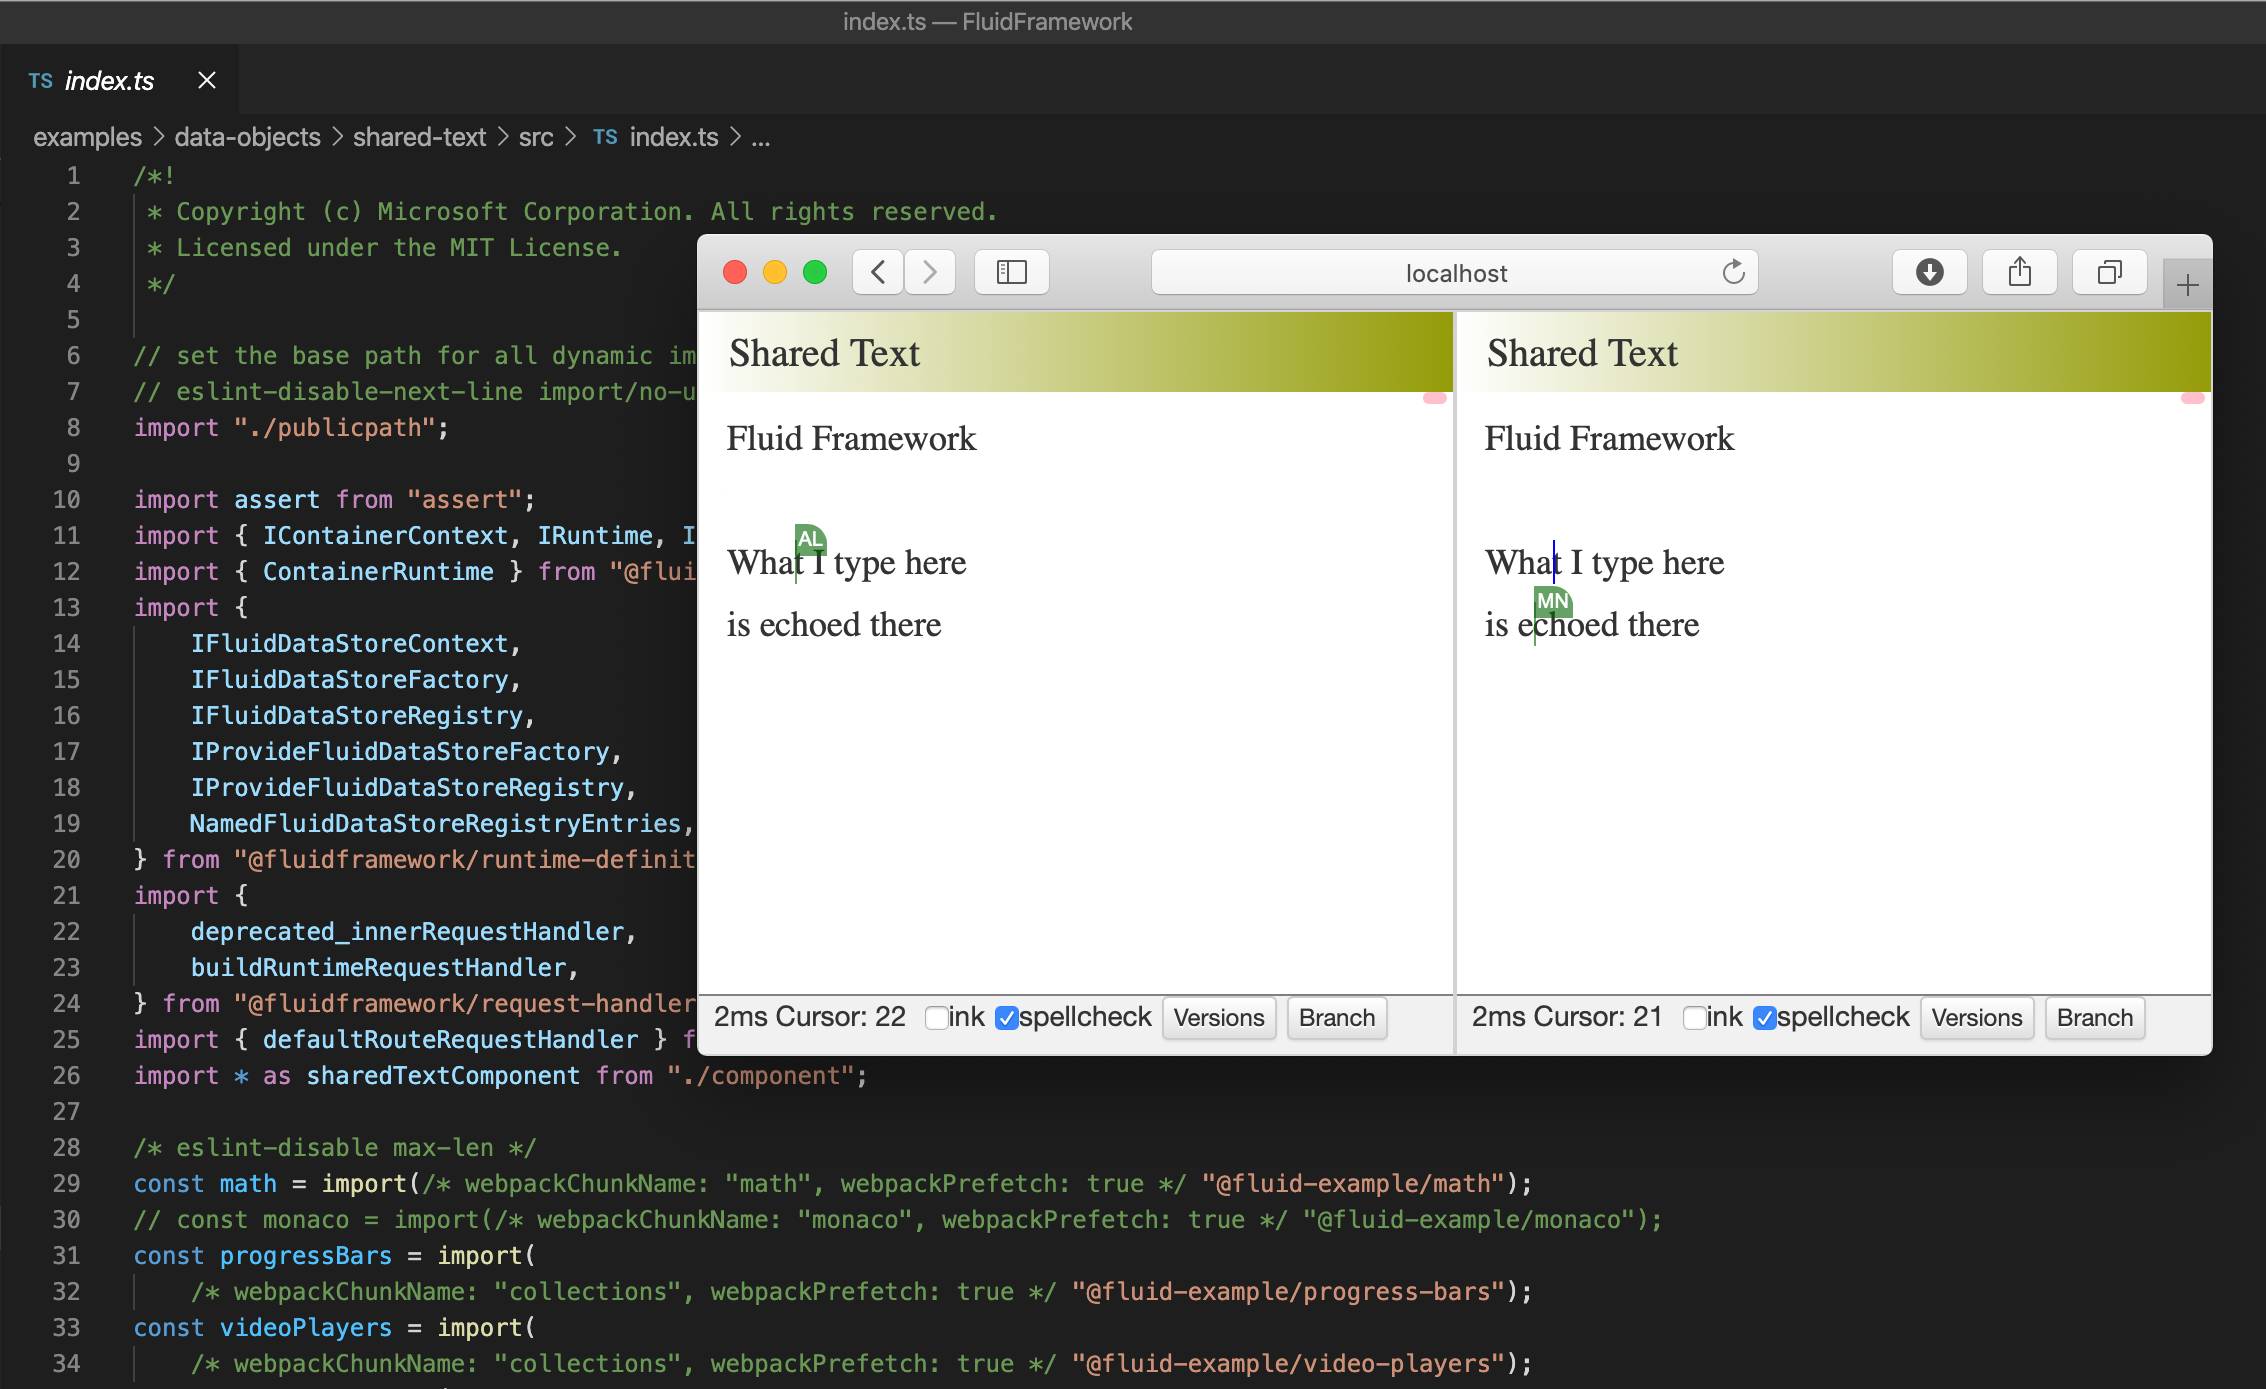
Task: Click the sidebar toggle split-editor icon
Action: (1010, 272)
